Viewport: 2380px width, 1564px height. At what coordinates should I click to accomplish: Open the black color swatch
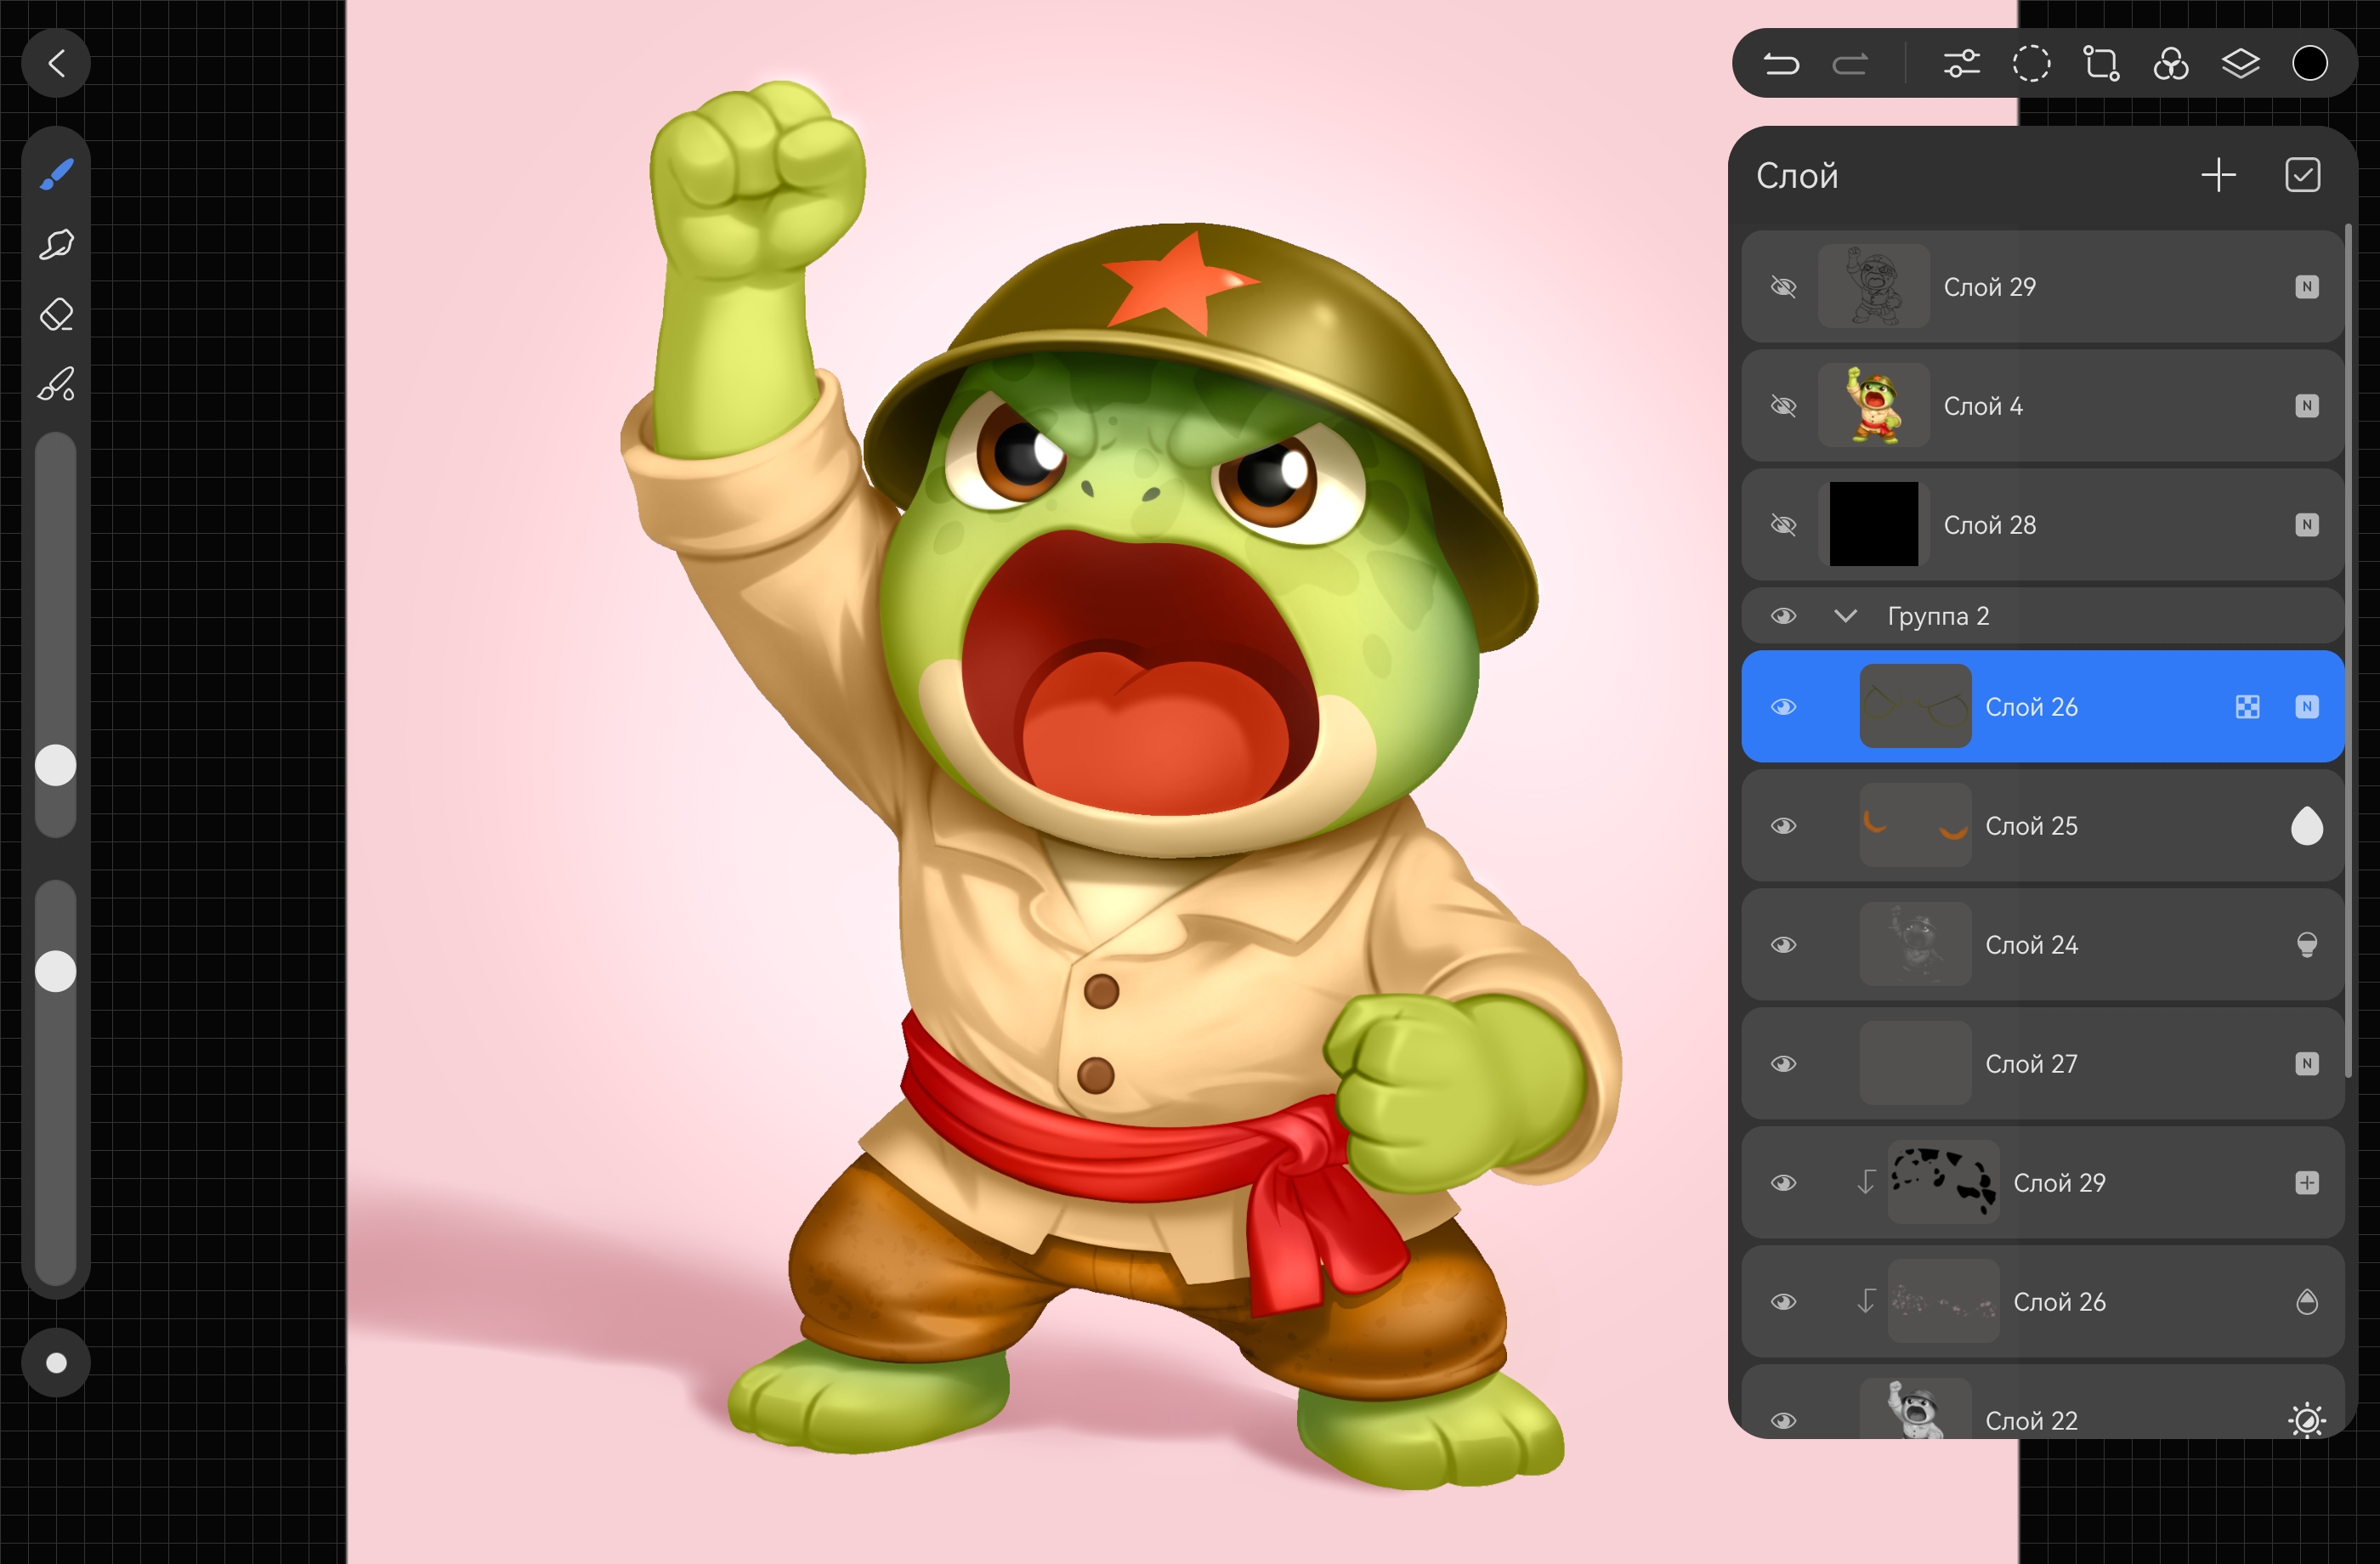click(x=2310, y=64)
